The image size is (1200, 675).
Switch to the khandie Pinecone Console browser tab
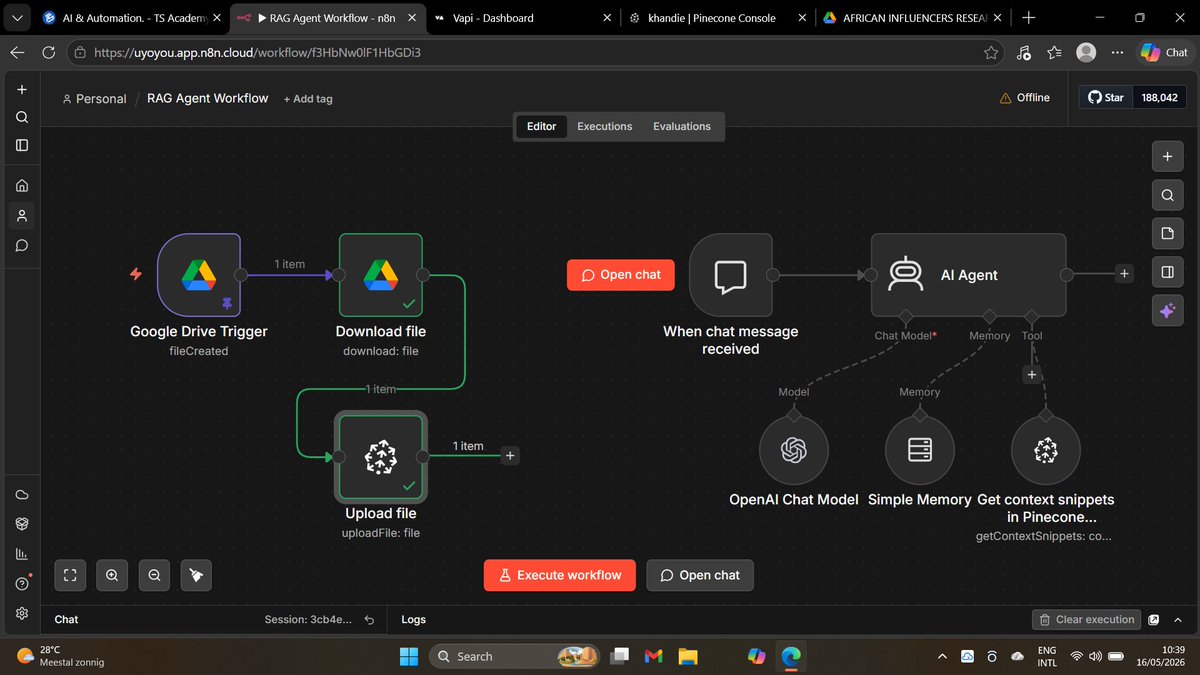pos(716,17)
